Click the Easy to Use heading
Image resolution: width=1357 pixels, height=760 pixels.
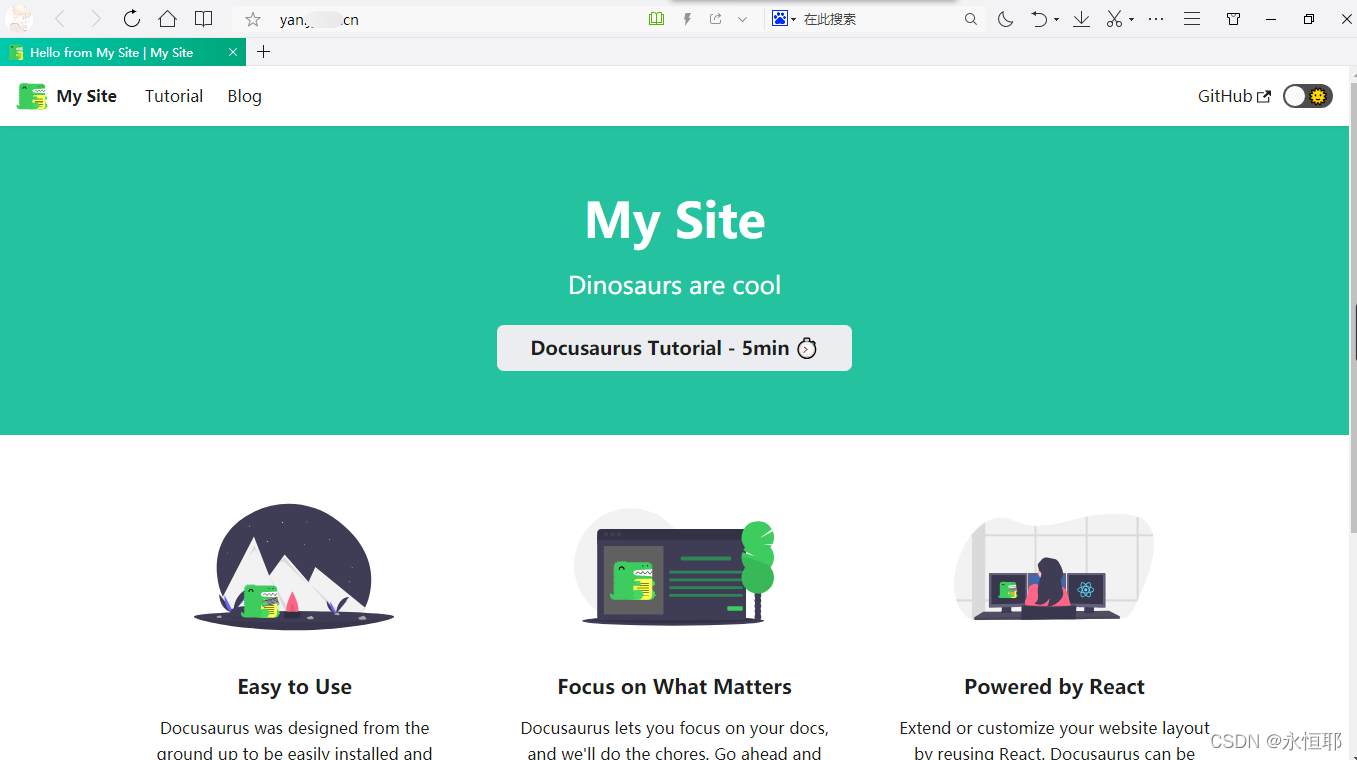click(295, 687)
